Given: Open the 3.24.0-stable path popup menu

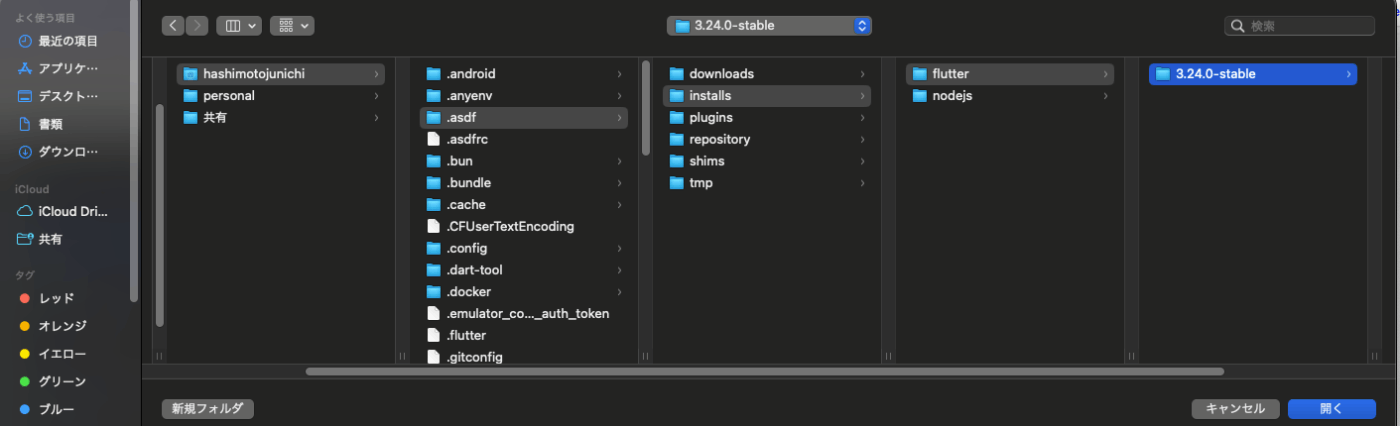Looking at the screenshot, I should click(x=769, y=26).
